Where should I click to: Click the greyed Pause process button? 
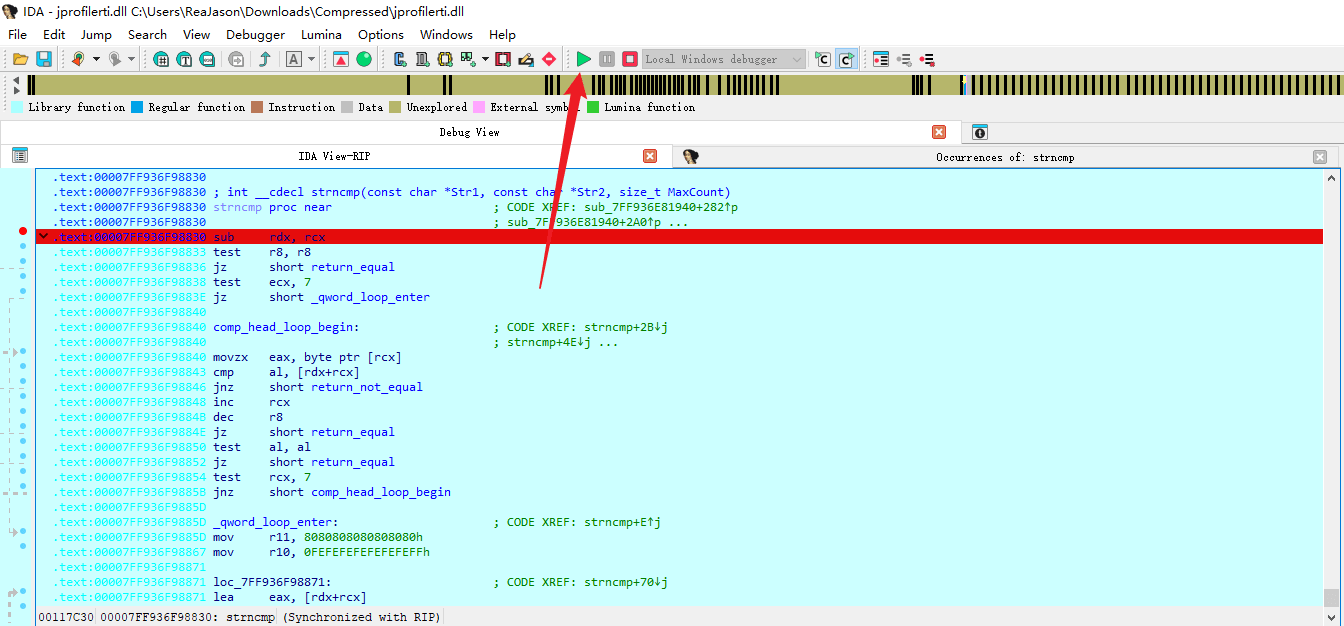(607, 59)
